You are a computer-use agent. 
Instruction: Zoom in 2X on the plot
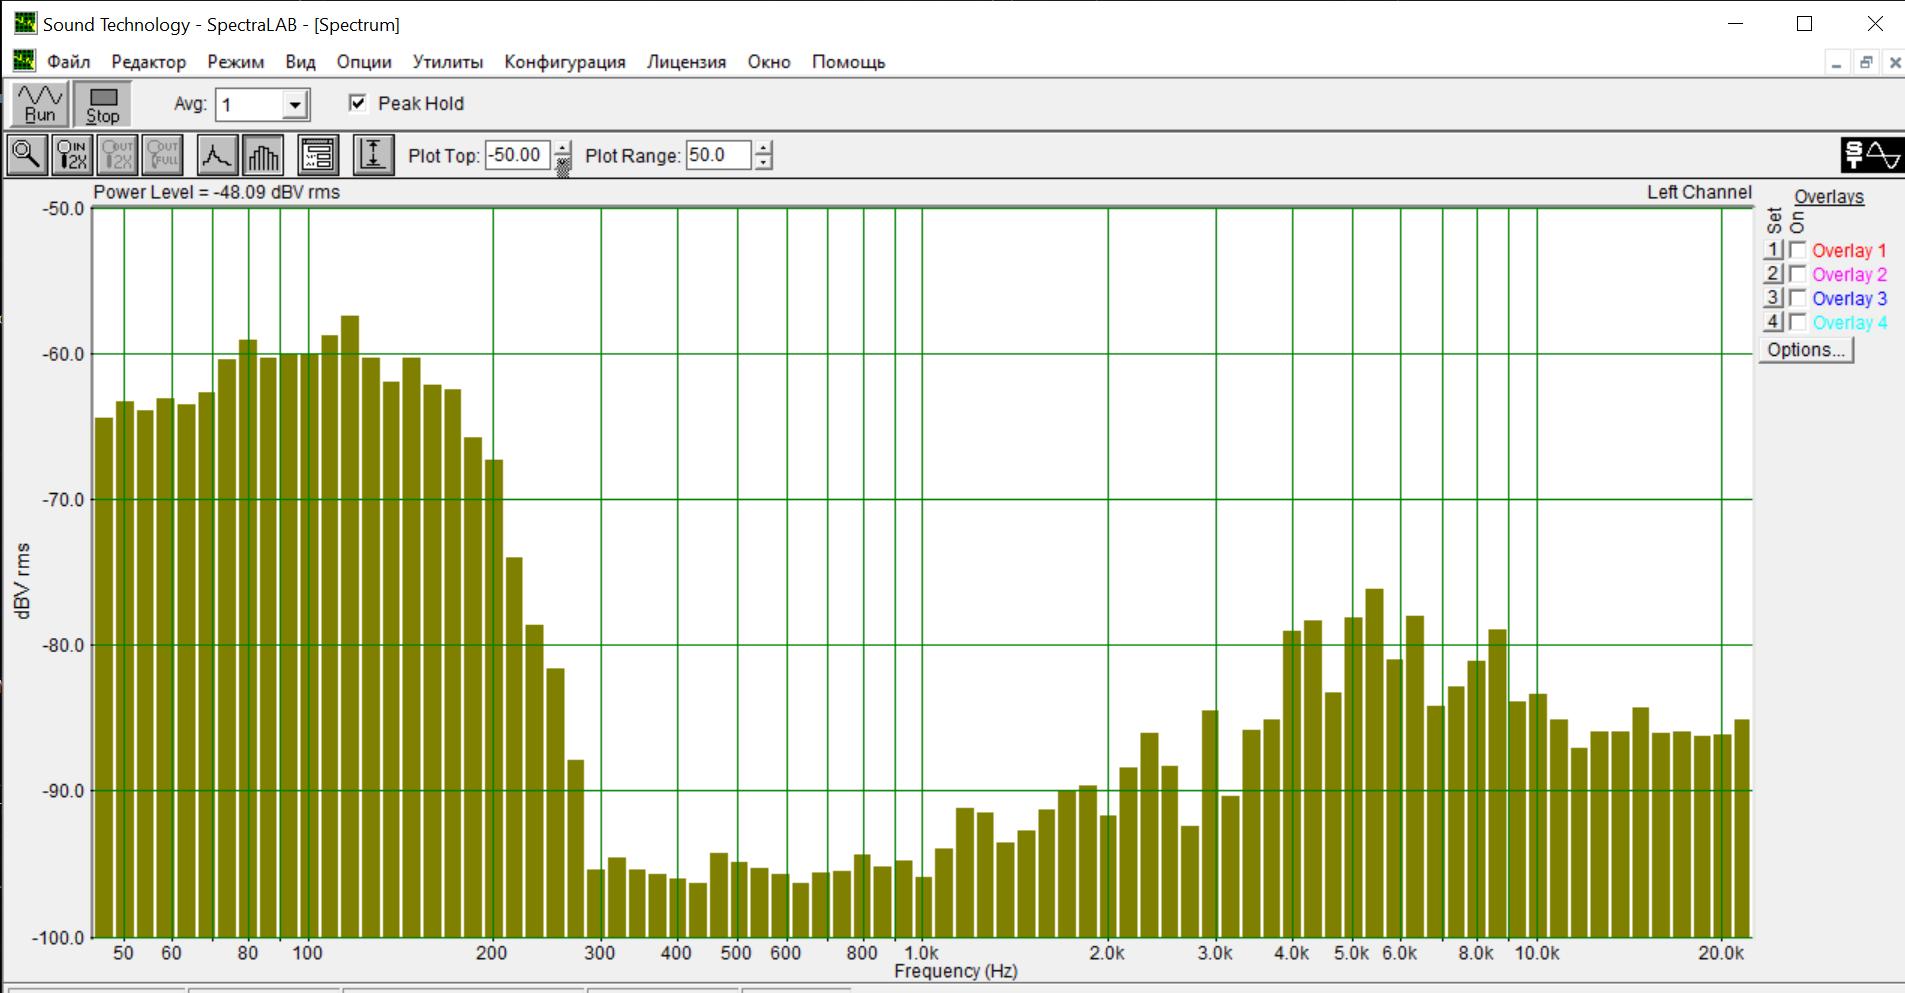[72, 155]
